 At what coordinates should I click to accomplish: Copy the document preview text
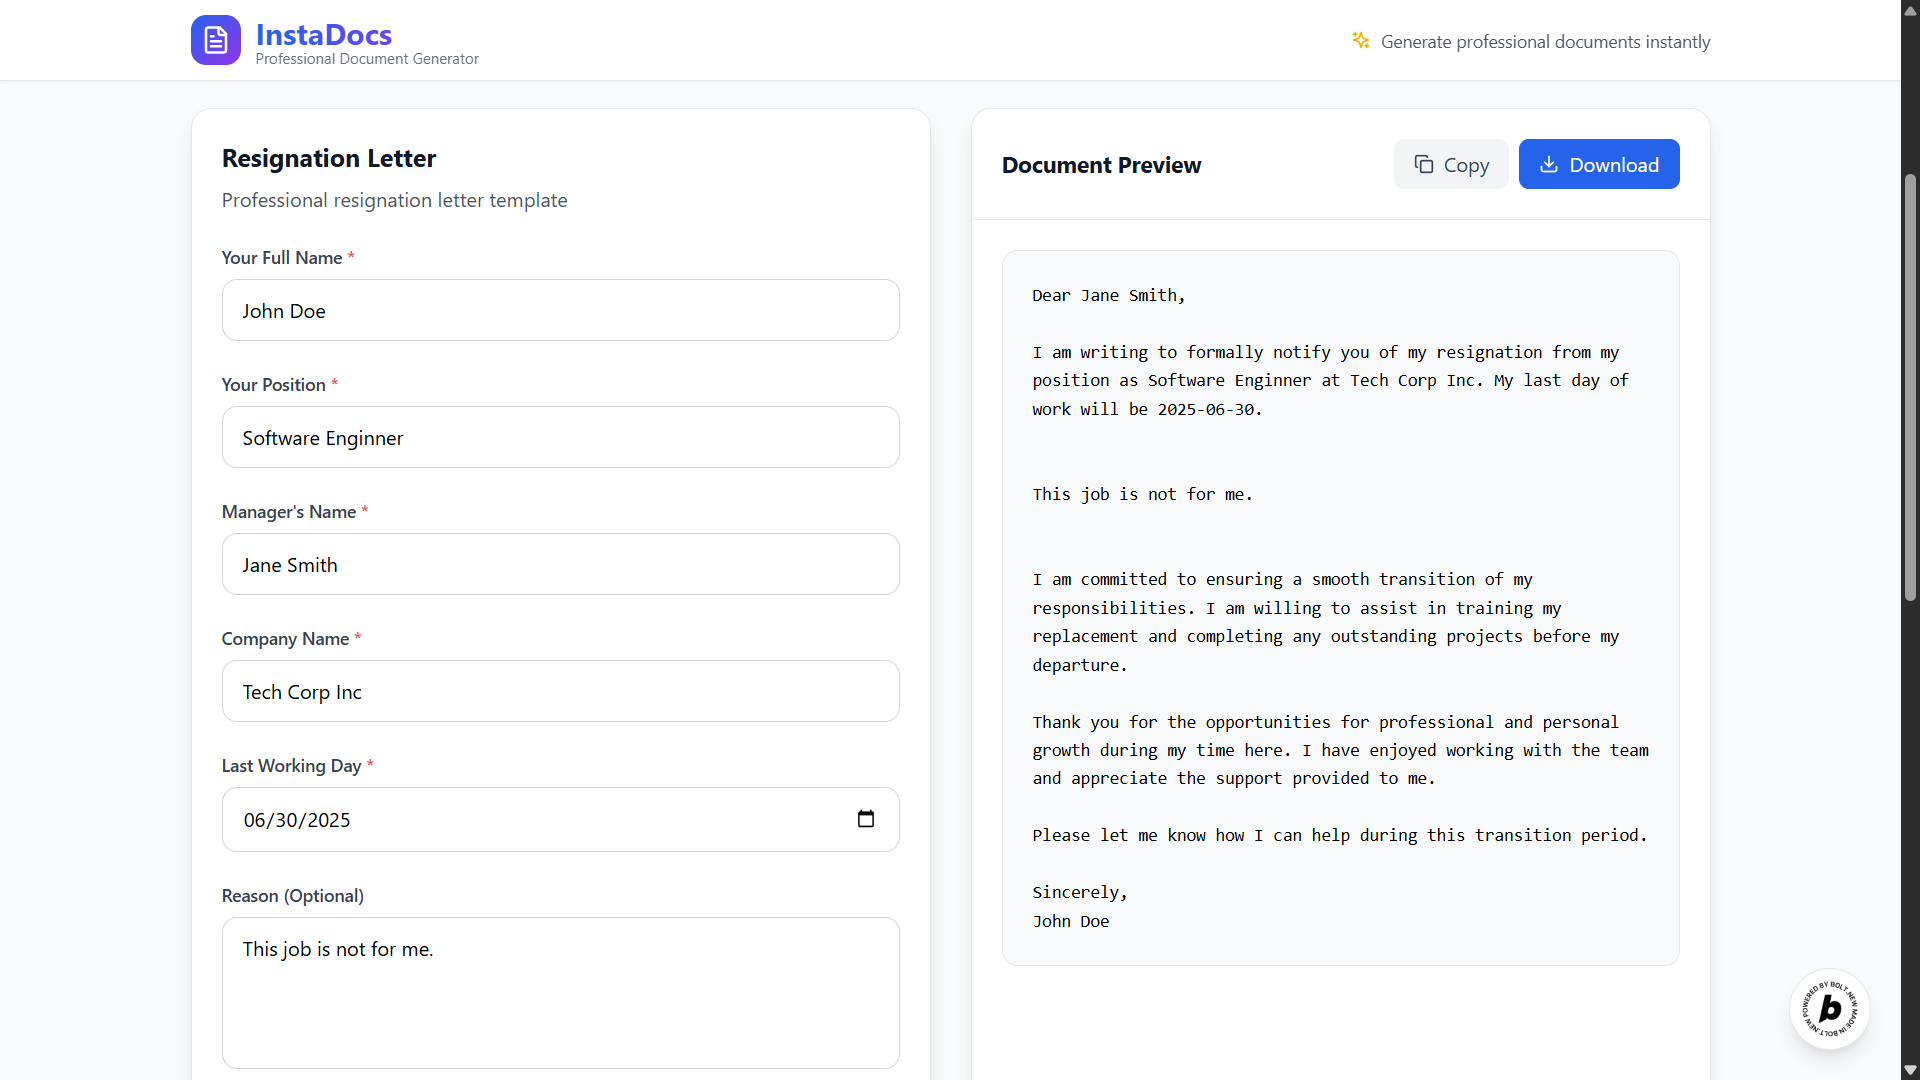click(1451, 165)
